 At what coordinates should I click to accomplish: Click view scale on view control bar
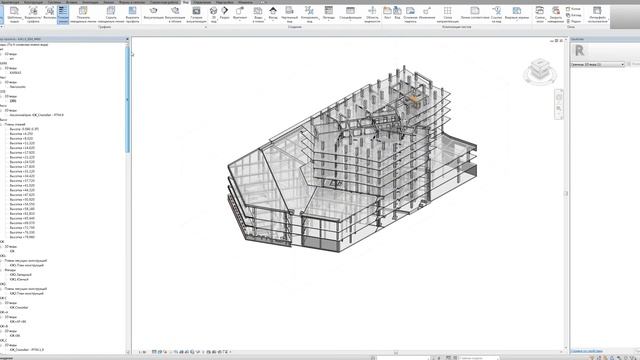click(142, 352)
